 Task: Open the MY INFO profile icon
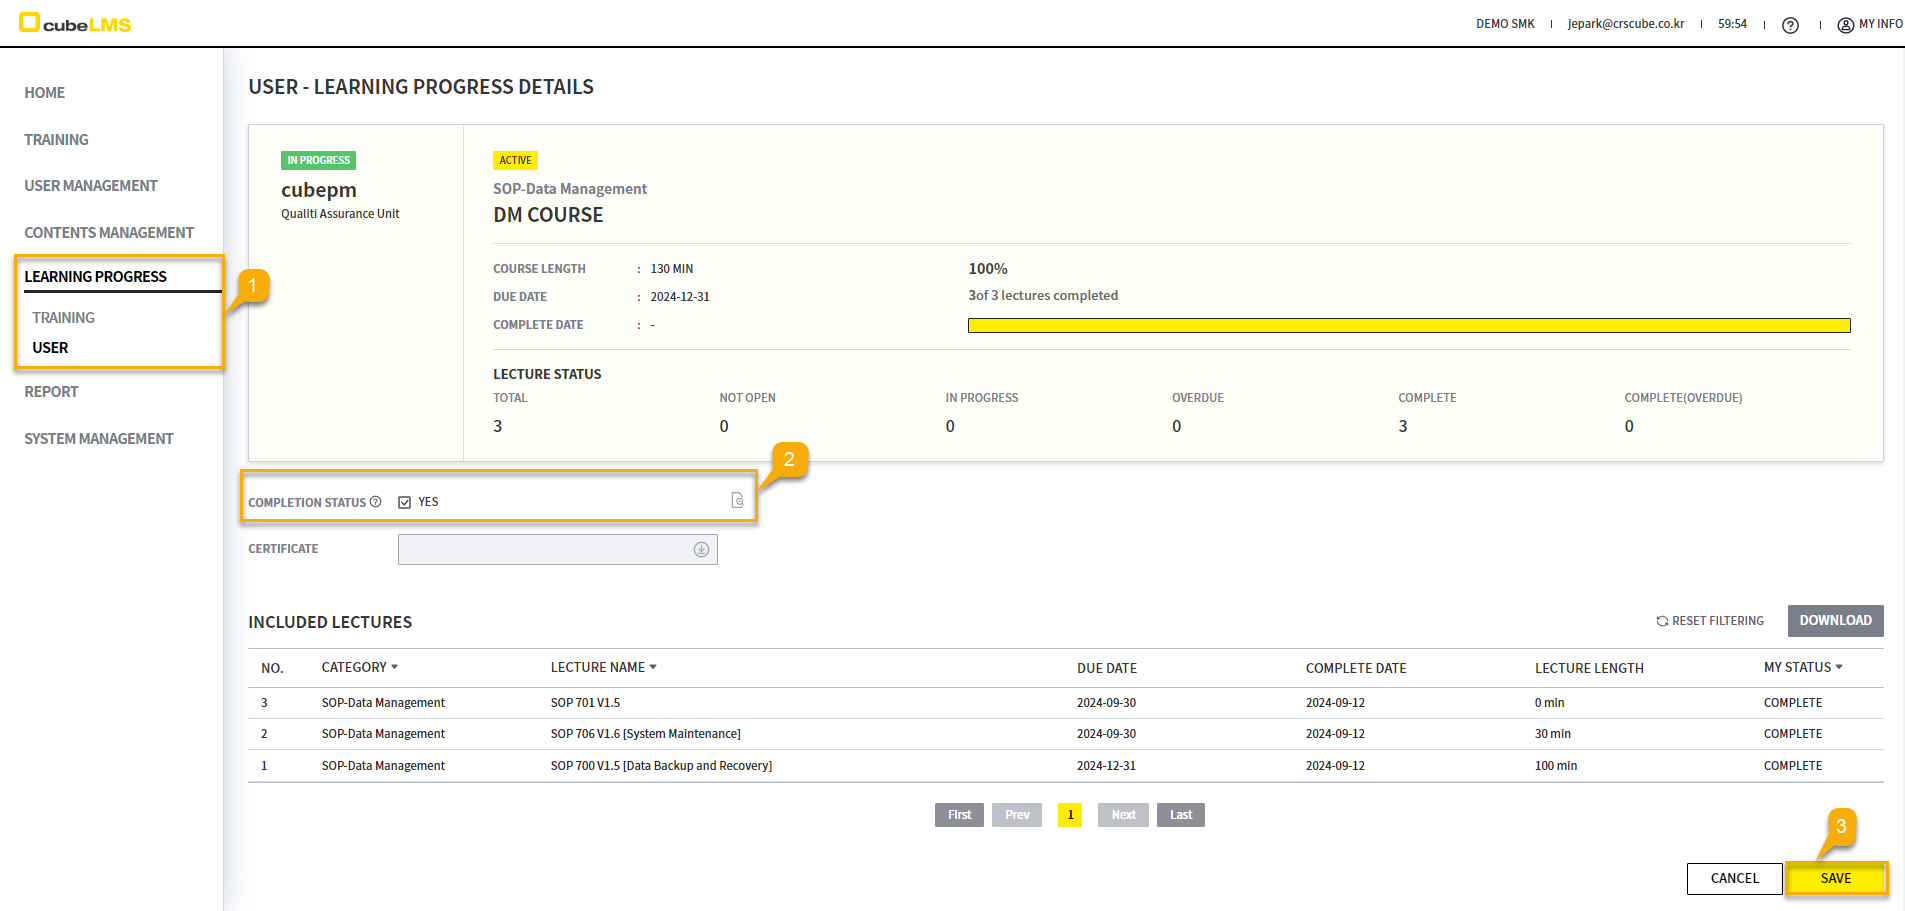coord(1845,25)
